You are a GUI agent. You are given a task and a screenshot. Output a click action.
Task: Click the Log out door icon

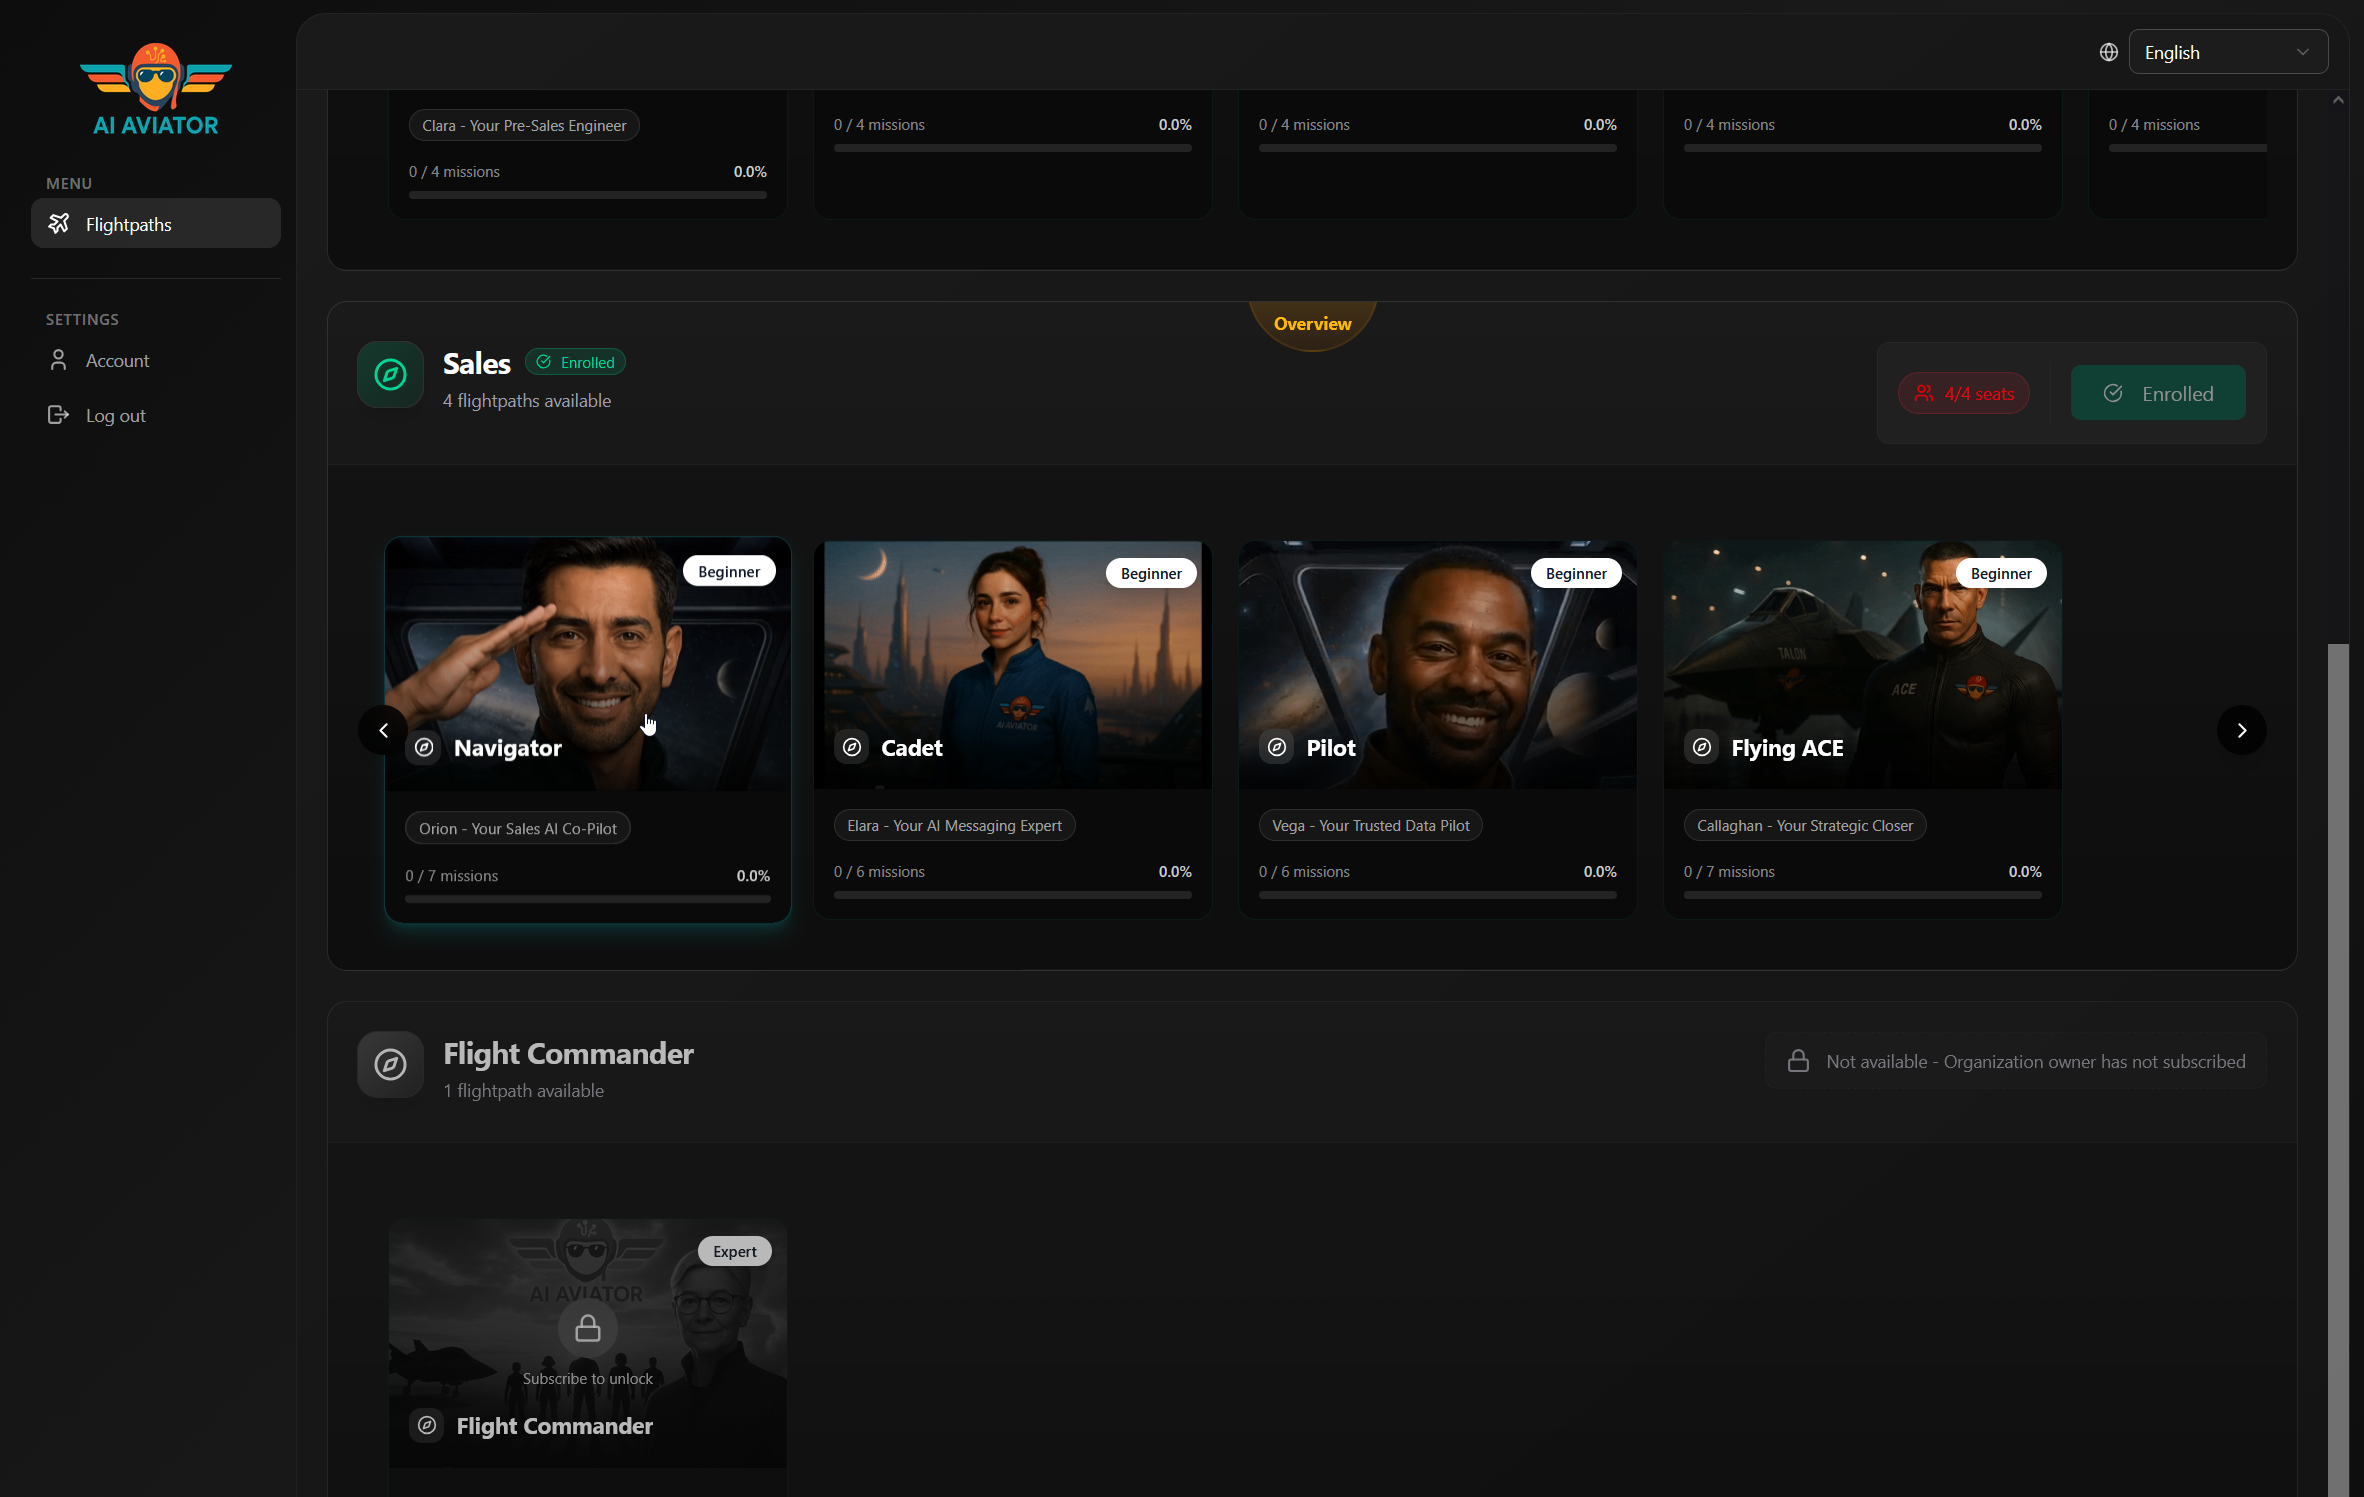58,415
